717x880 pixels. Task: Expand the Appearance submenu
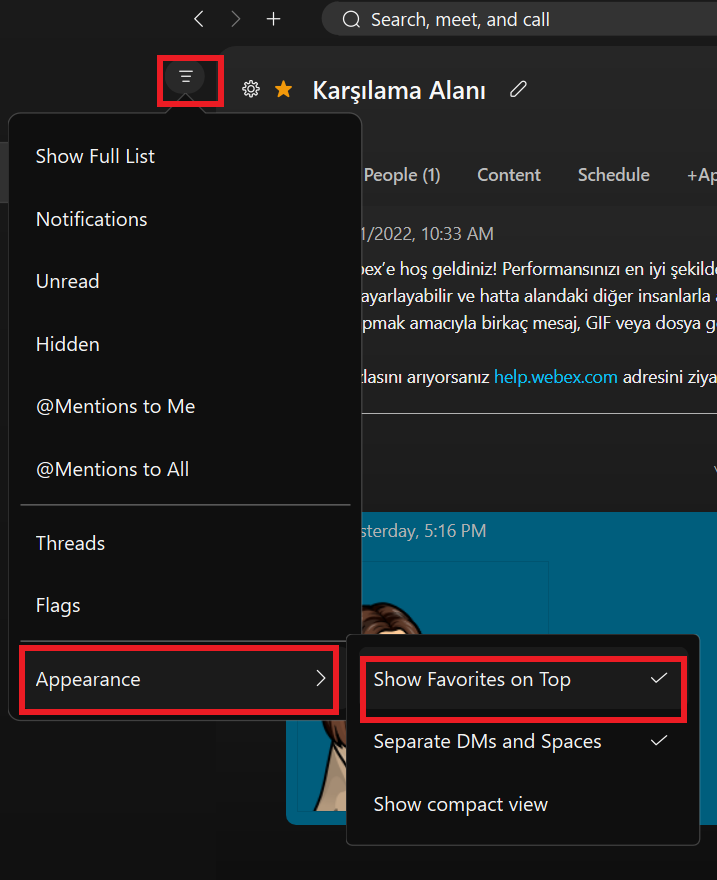180,680
